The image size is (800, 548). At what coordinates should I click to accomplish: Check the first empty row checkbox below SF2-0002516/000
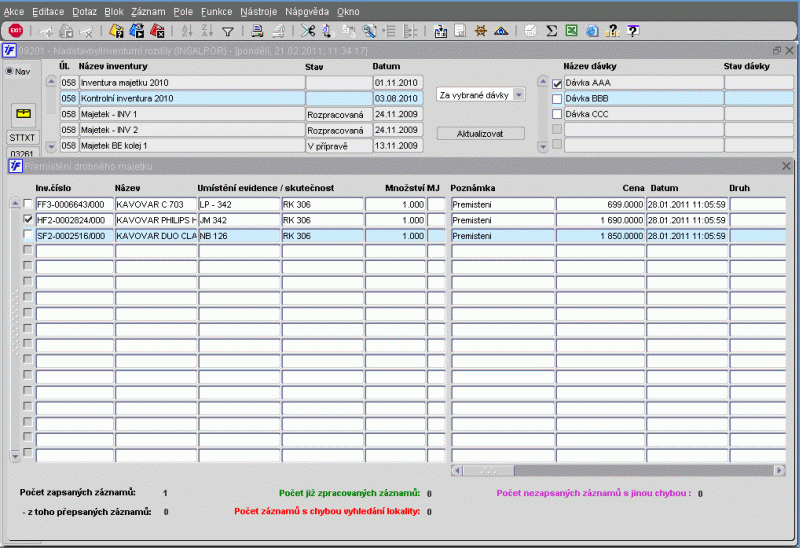pyautogui.click(x=28, y=250)
